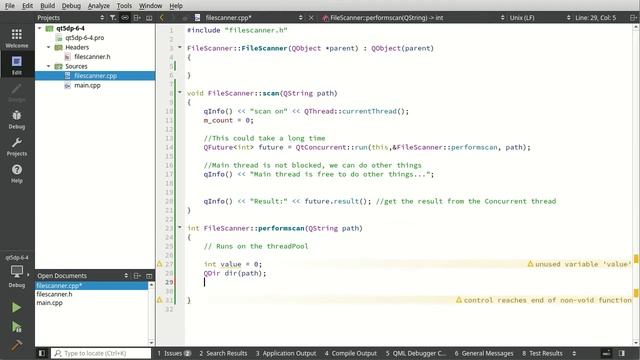
Task: Show the Search Results pane
Action: click(223, 353)
